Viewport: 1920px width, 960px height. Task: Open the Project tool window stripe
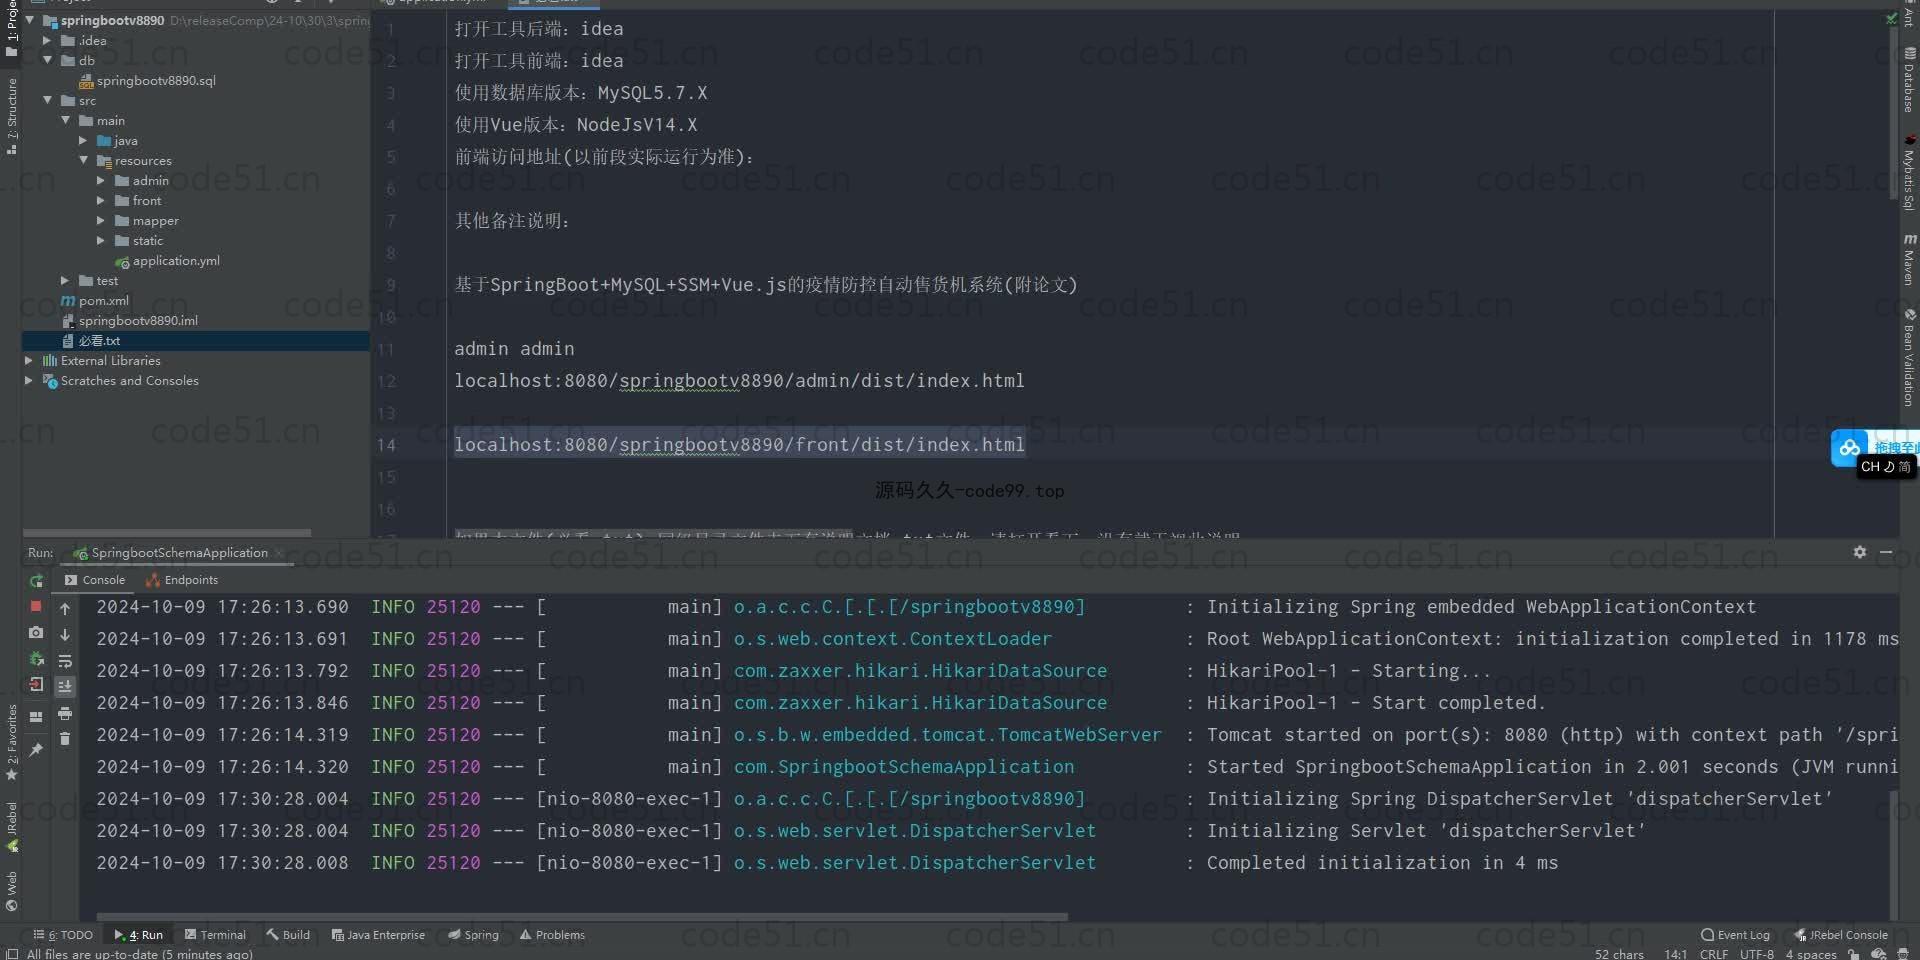11,28
